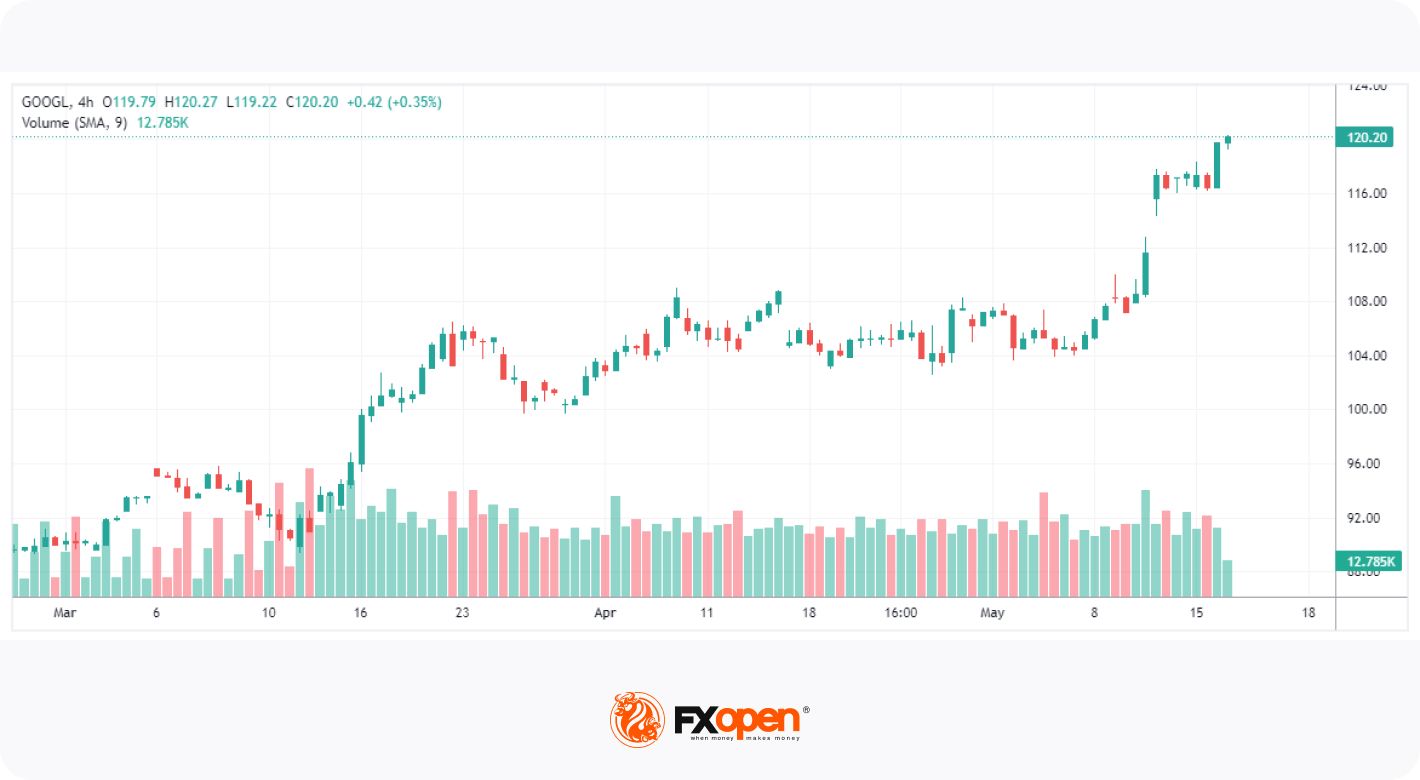Select the current price tag 120.20
This screenshot has width=1420, height=780.
pos(1366,138)
